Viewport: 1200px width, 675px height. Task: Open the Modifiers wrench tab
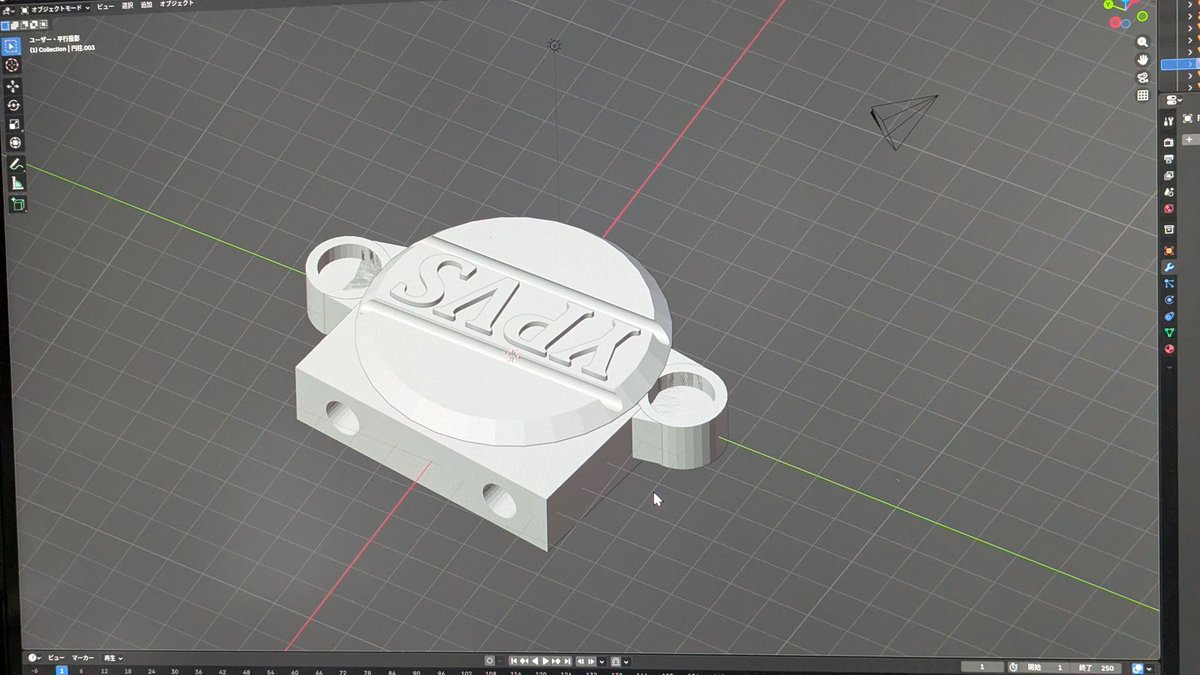[x=1168, y=268]
